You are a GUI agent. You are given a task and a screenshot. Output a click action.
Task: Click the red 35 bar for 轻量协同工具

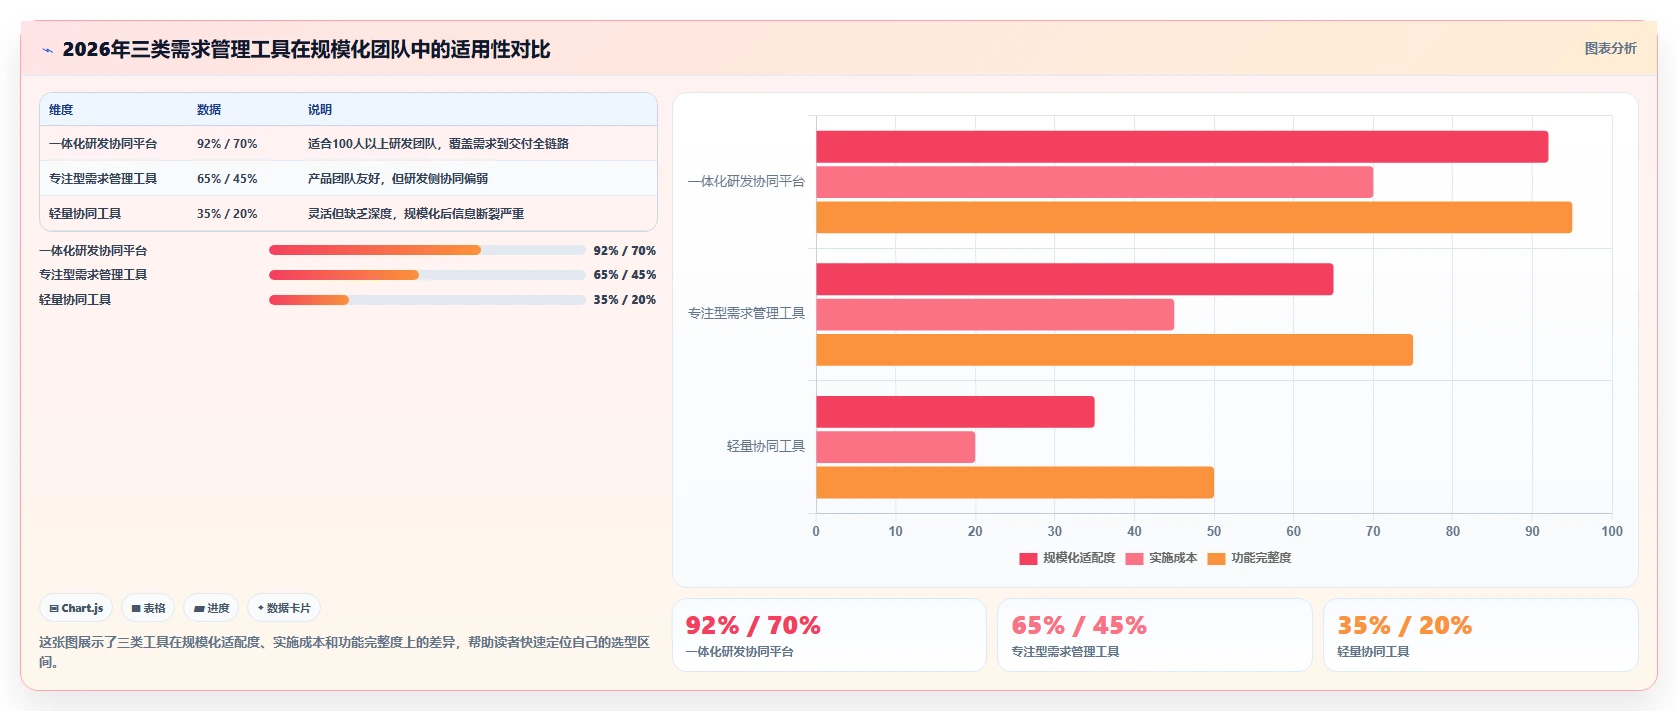pos(955,412)
